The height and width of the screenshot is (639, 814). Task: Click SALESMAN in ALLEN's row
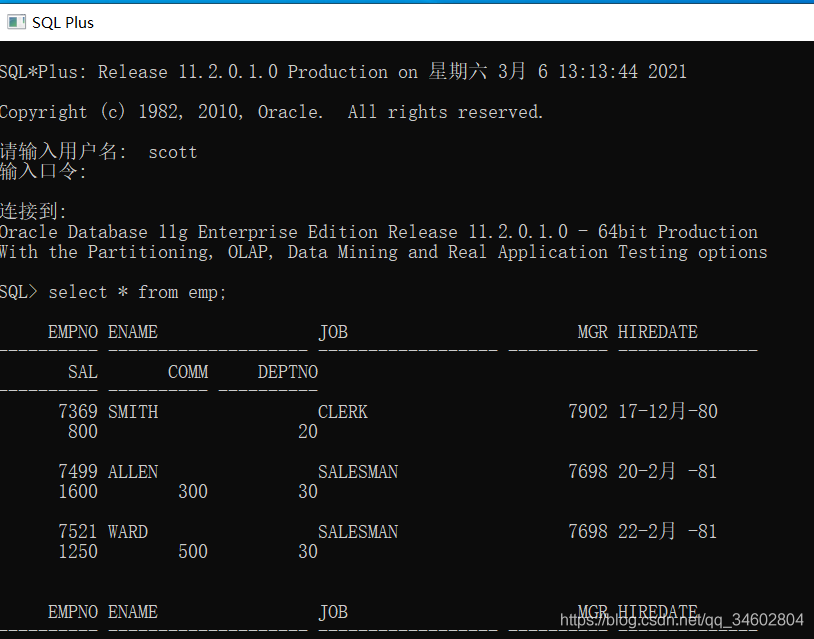click(x=358, y=471)
